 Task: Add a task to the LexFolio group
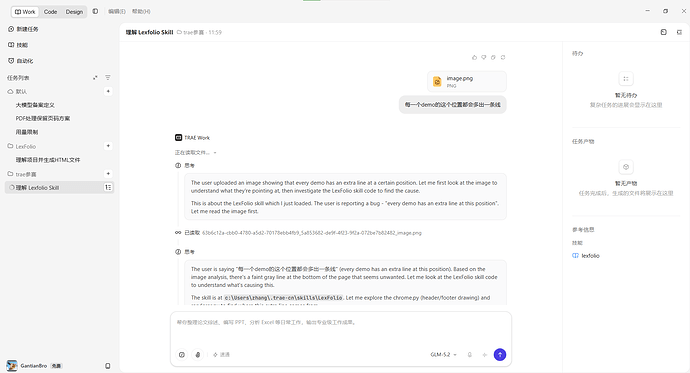[108, 146]
